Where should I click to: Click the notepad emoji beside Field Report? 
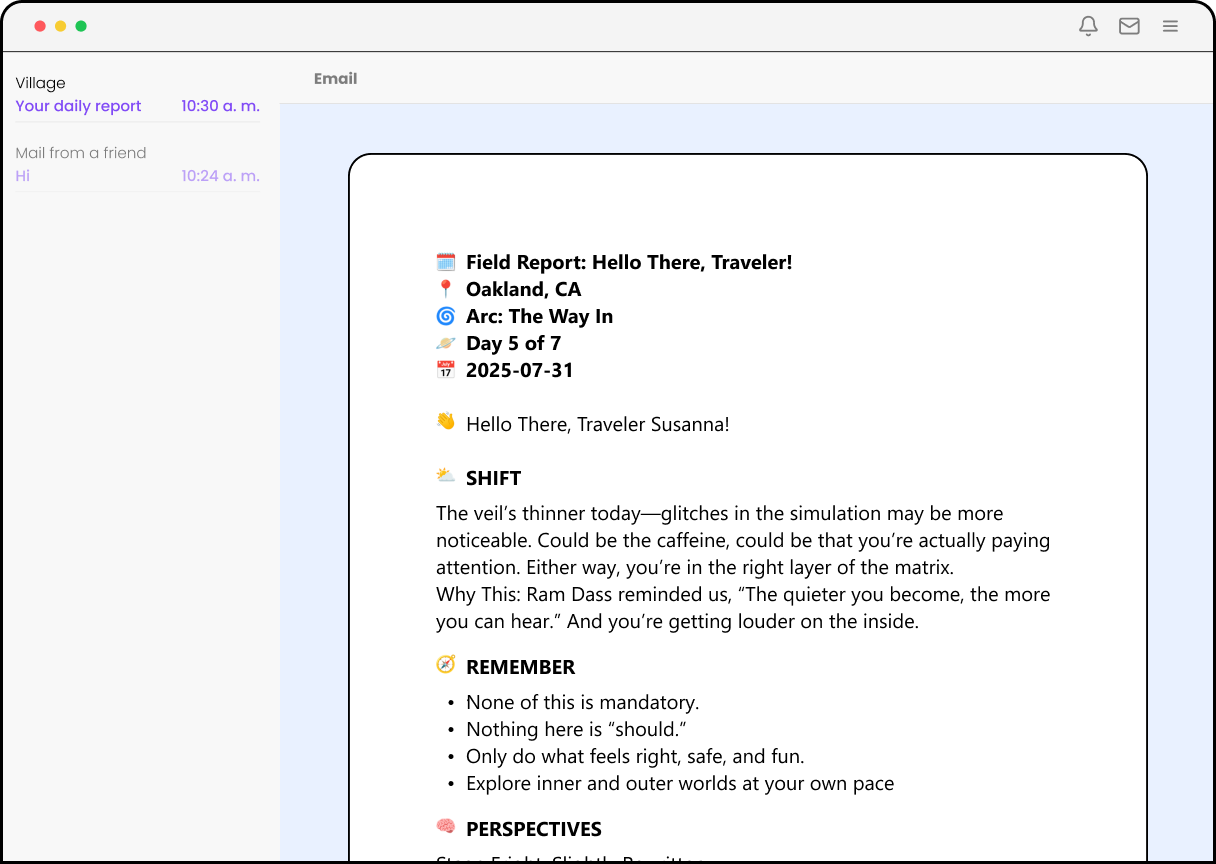click(x=446, y=262)
